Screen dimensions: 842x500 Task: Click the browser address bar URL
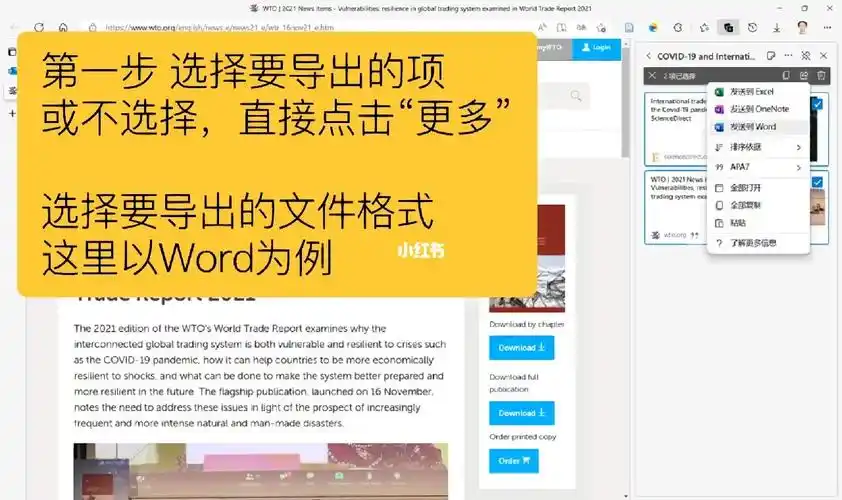220,27
